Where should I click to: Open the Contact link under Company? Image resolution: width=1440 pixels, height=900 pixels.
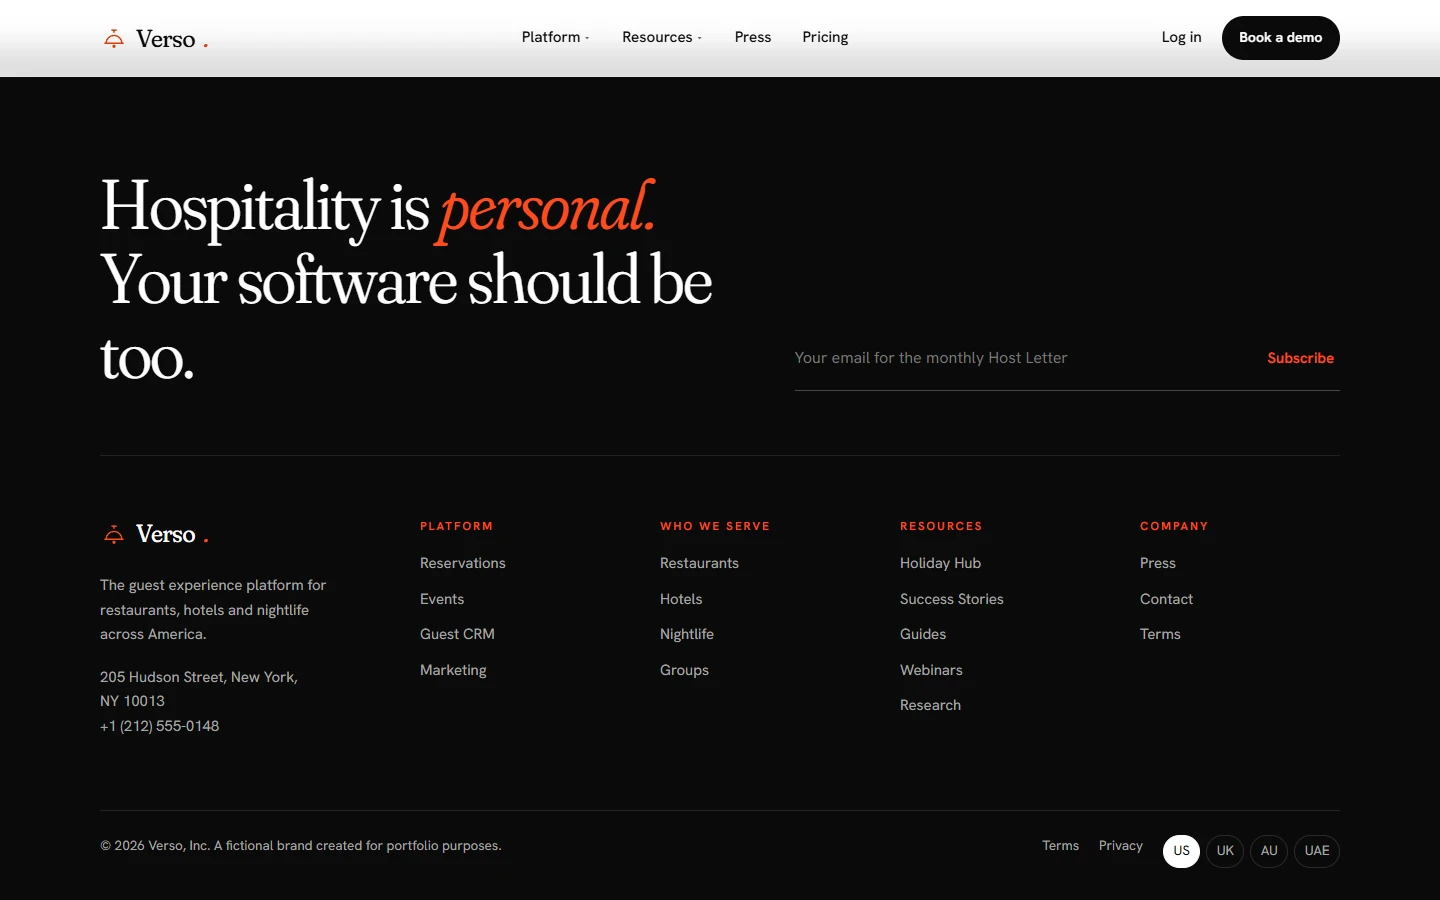1166,599
